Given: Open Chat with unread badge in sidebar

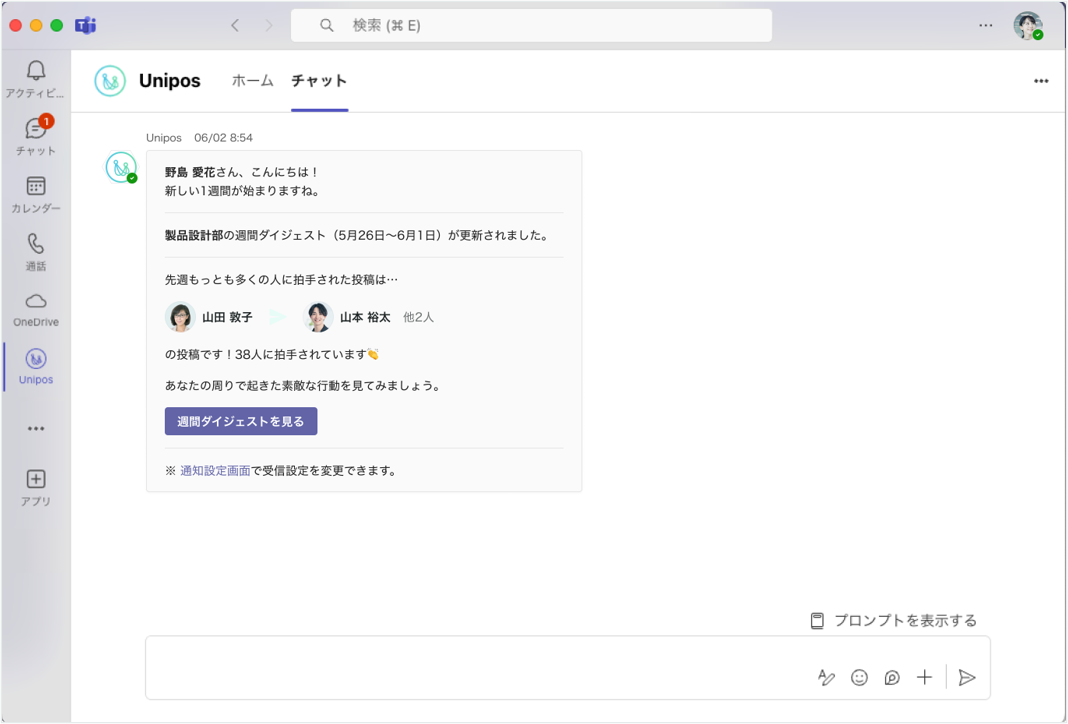Looking at the screenshot, I should 35,136.
